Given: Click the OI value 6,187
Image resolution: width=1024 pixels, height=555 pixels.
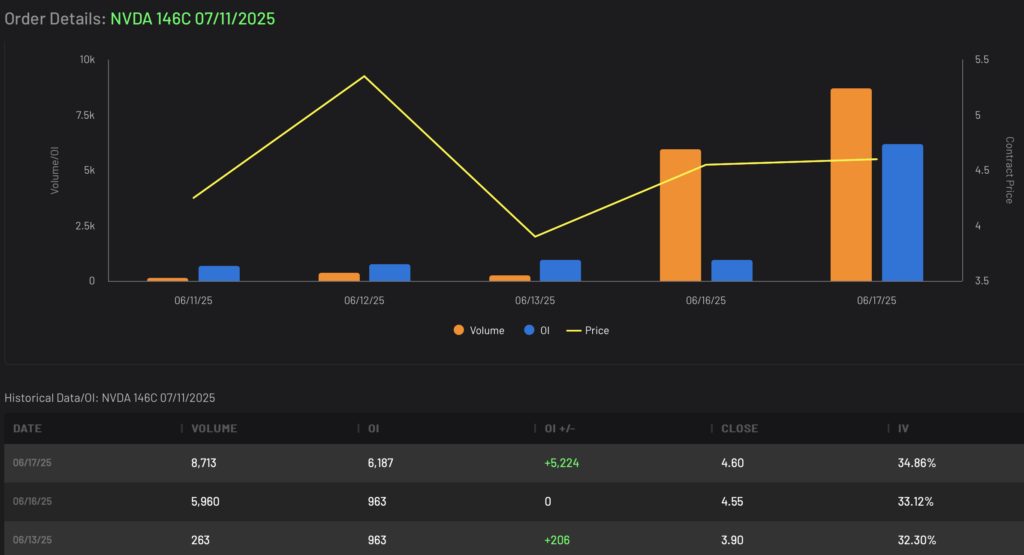Looking at the screenshot, I should [x=381, y=463].
